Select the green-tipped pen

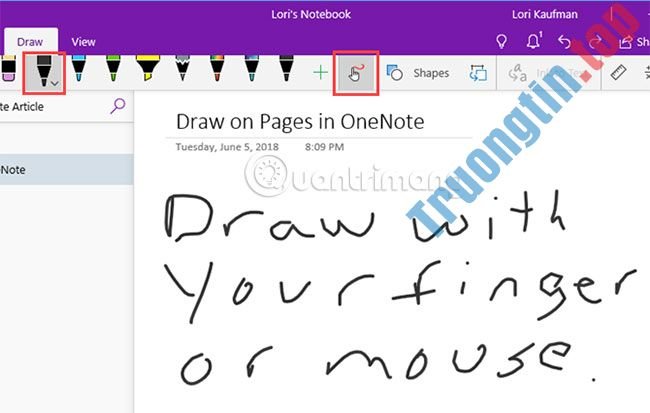tap(113, 69)
